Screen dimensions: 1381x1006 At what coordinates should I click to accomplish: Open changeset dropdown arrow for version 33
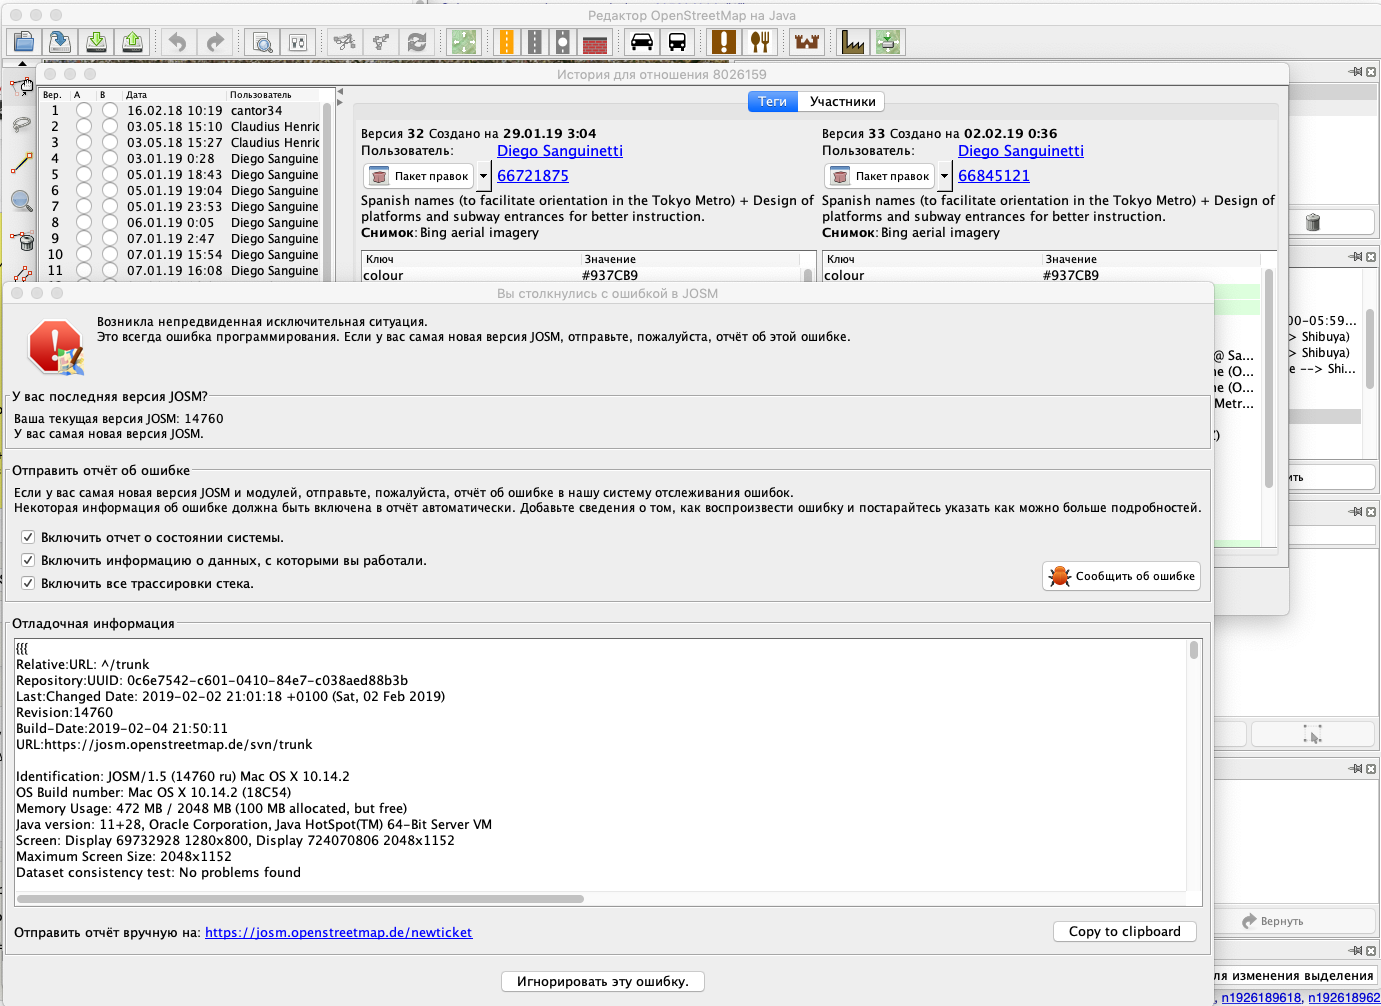944,176
